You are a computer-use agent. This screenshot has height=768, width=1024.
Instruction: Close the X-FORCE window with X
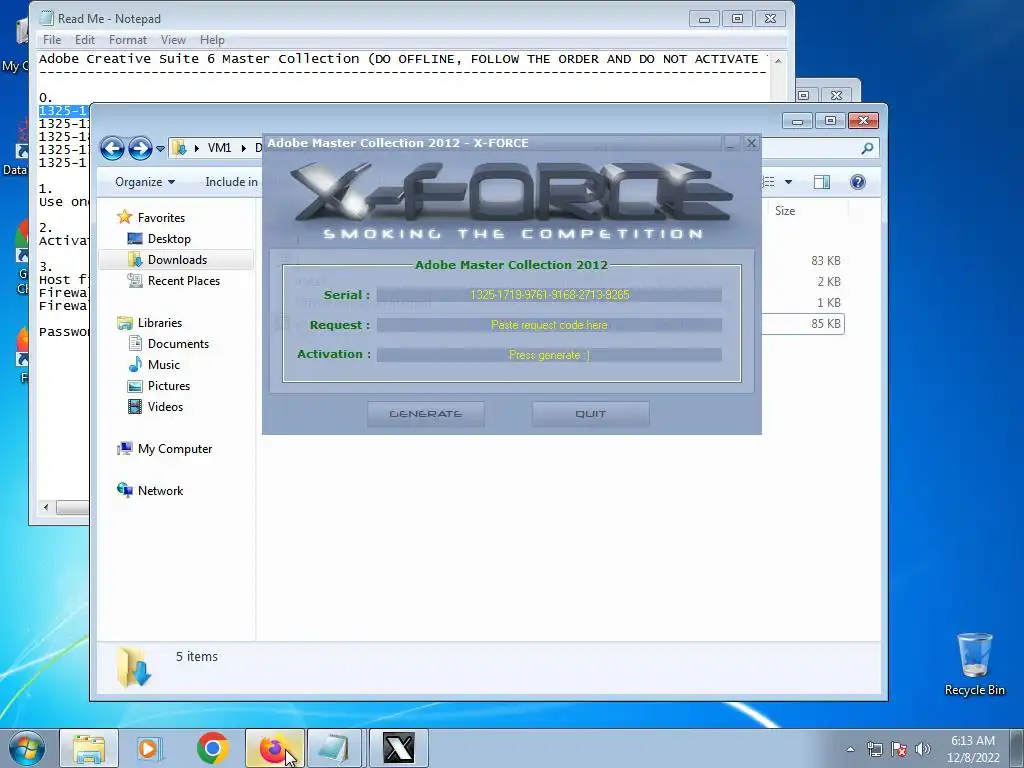[x=751, y=143]
